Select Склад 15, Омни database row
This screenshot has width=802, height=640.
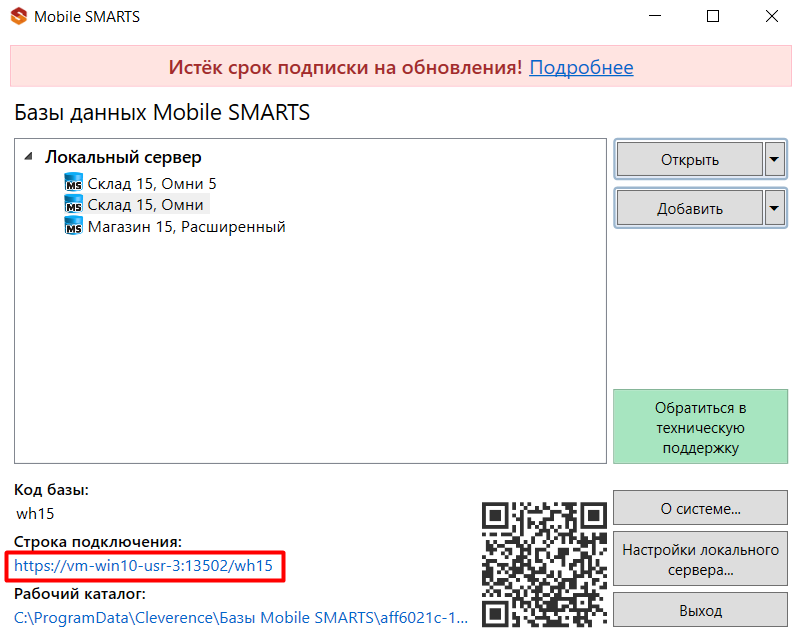pyautogui.click(x=145, y=205)
